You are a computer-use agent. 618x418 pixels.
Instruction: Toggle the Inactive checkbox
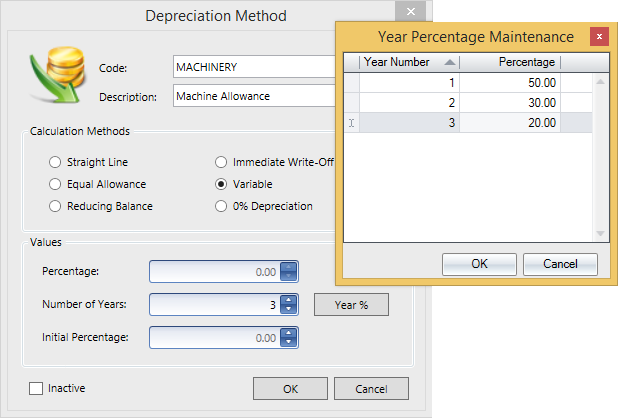click(37, 388)
